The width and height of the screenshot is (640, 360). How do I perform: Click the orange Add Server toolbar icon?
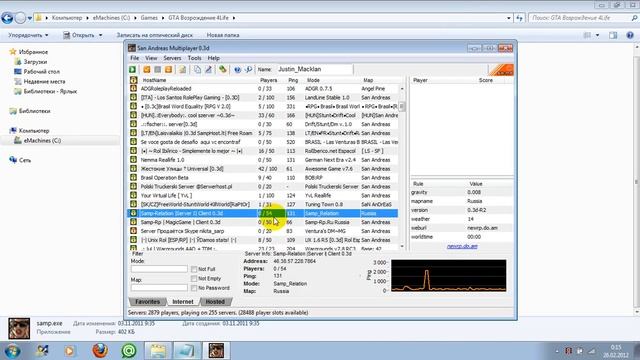click(147, 70)
